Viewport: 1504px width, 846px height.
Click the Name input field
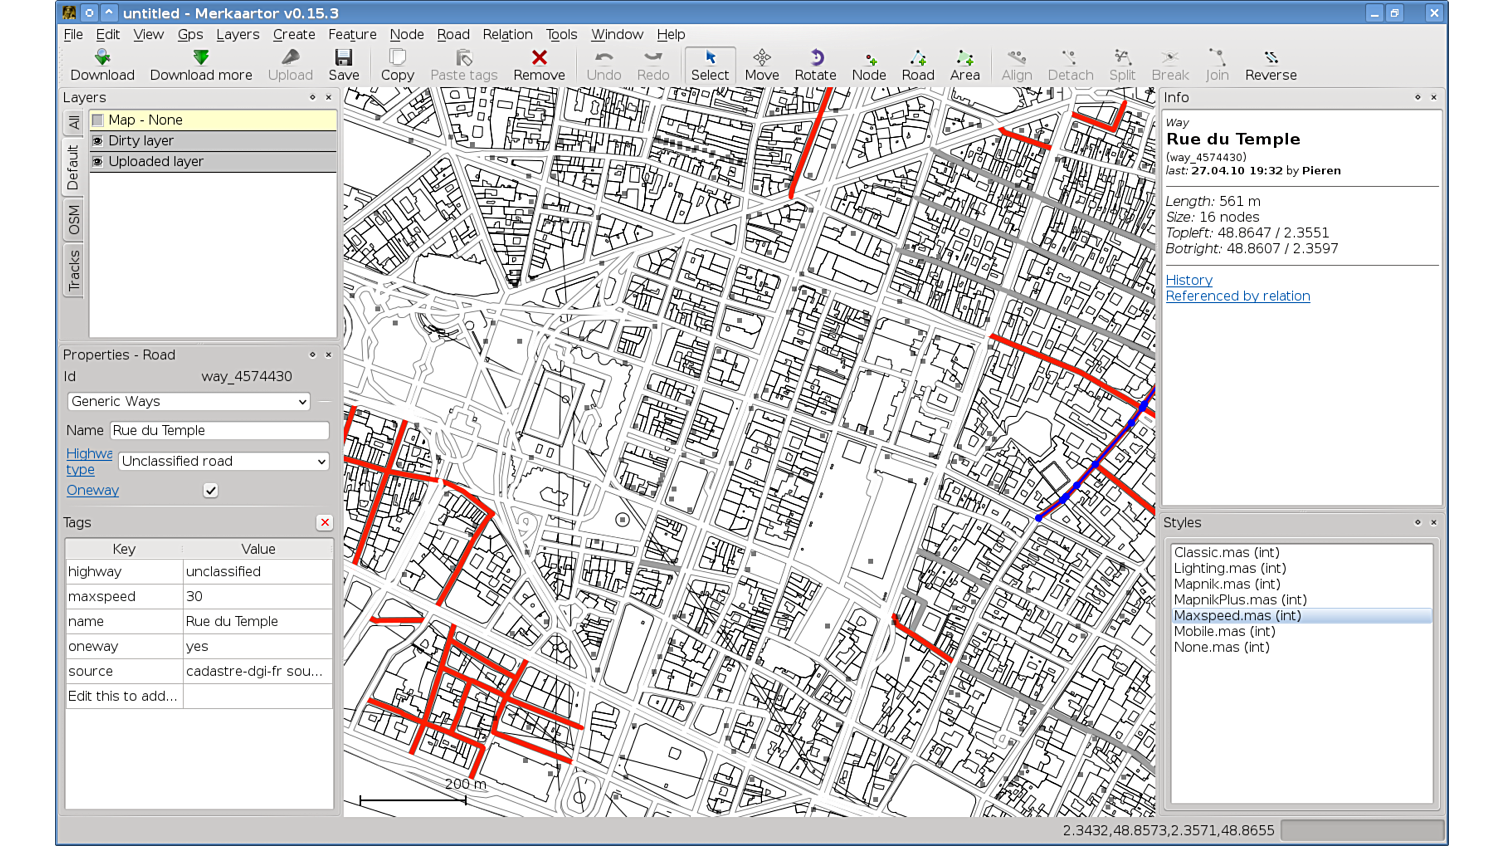tap(219, 431)
